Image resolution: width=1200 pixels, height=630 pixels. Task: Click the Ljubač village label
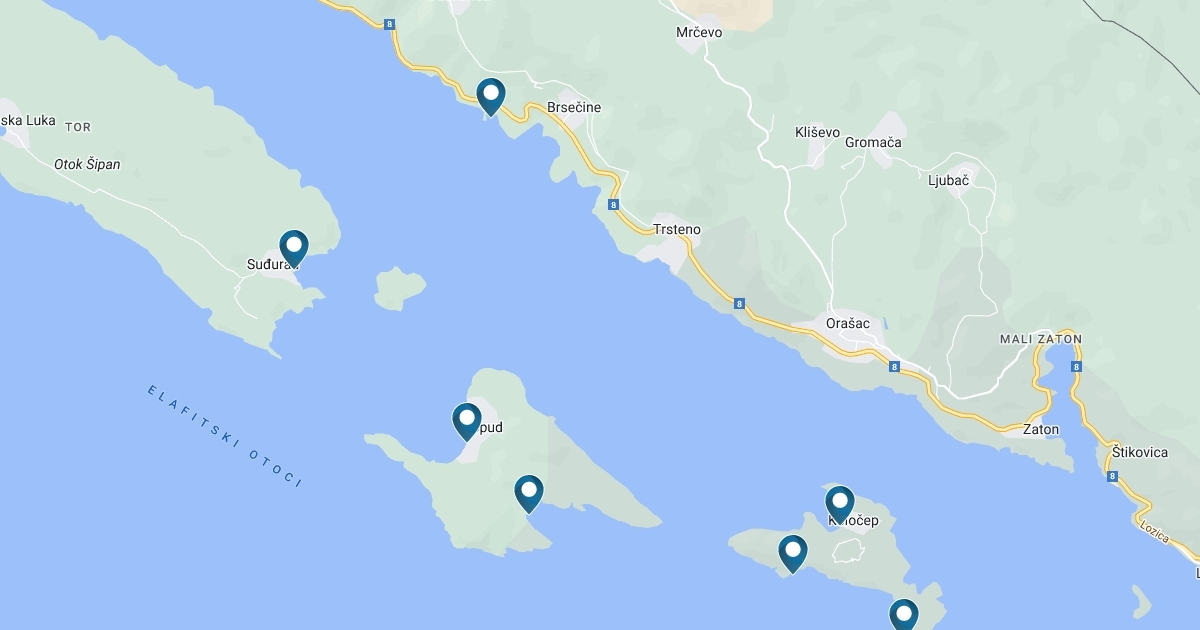coord(948,180)
